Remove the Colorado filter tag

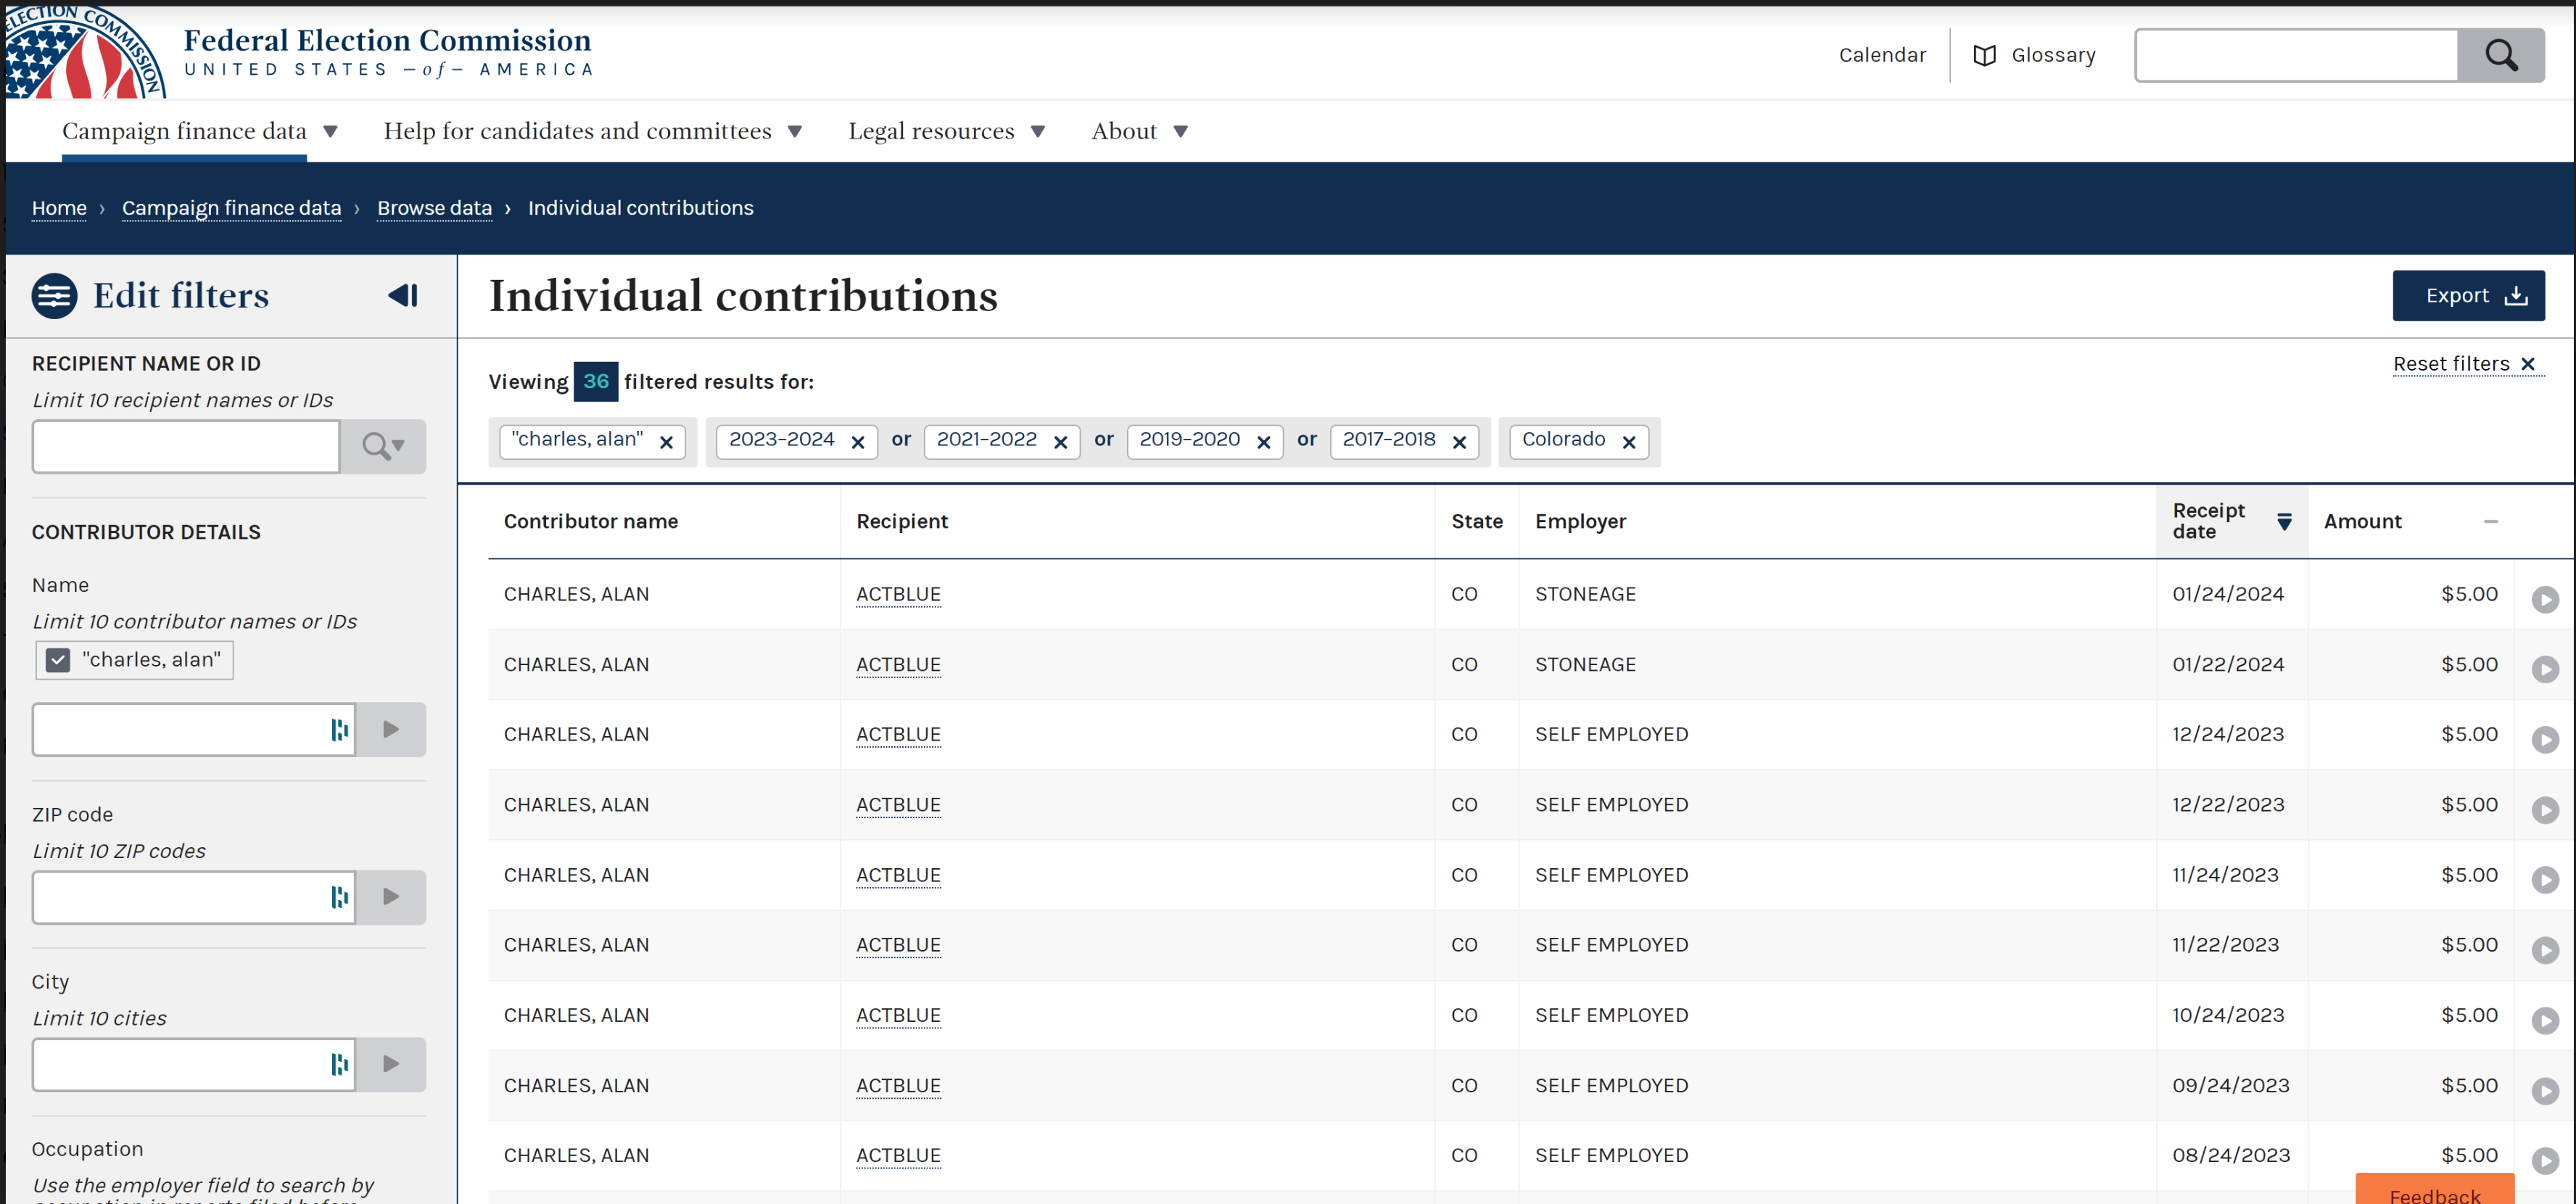click(1628, 442)
